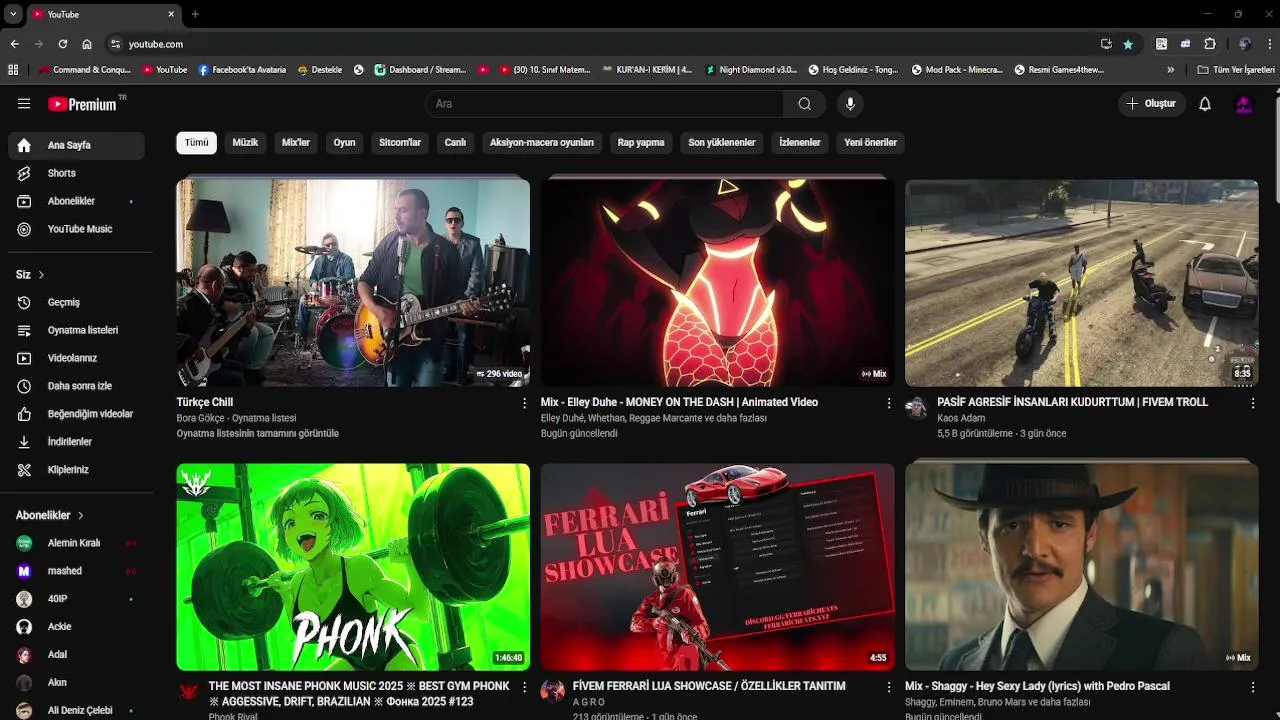
Task: Select the Son yüklenenler chip
Action: (x=722, y=143)
